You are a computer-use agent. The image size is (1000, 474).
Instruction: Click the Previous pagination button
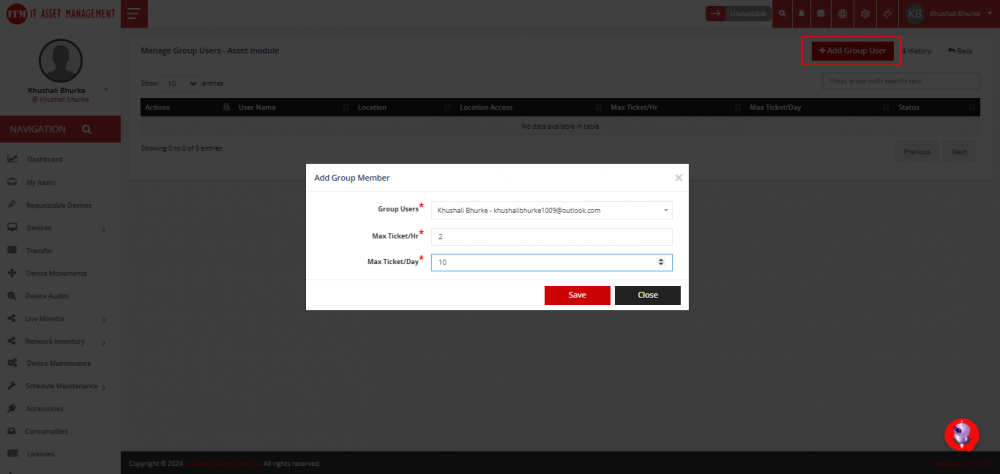coord(917,152)
